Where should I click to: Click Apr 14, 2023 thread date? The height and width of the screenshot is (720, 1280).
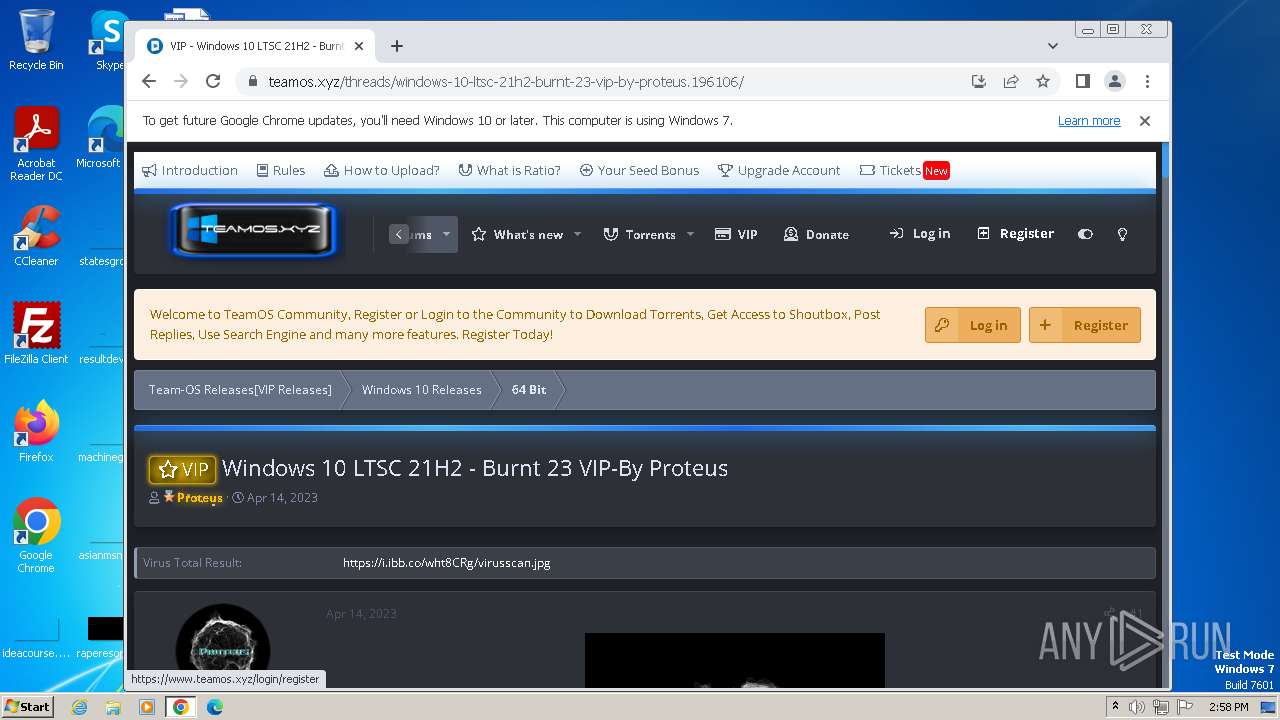[x=282, y=497]
